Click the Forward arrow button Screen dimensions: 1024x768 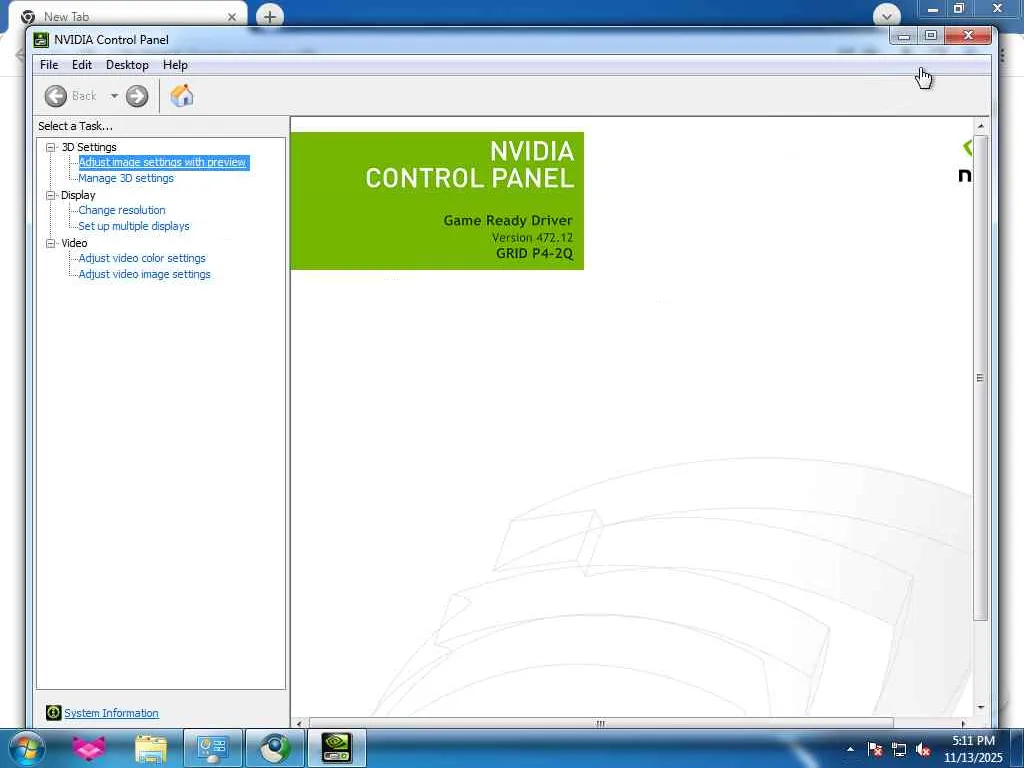click(x=137, y=96)
